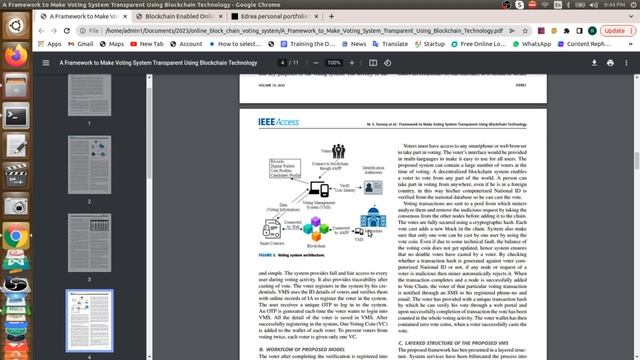Open Firefox from the dock

click(x=16, y=56)
